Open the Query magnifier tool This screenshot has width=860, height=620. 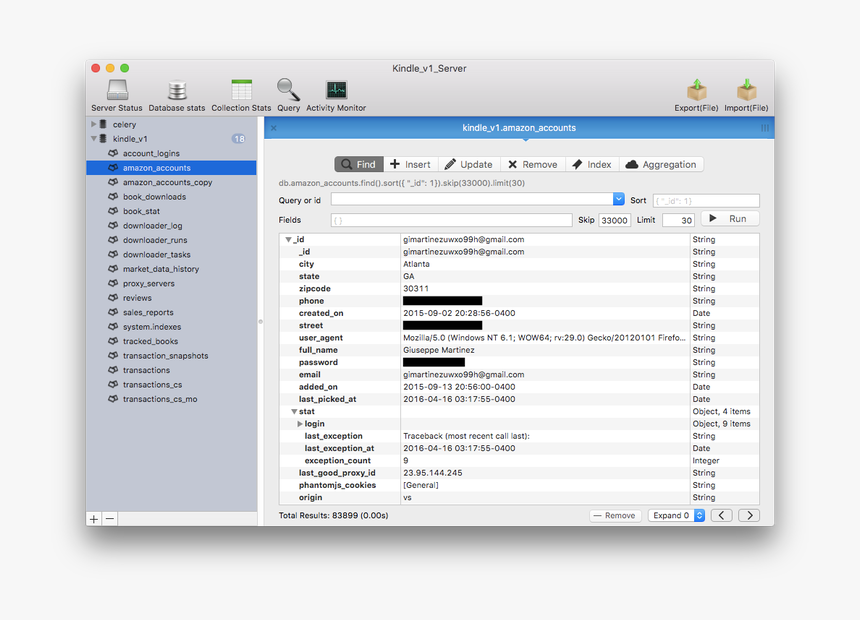tap(288, 89)
